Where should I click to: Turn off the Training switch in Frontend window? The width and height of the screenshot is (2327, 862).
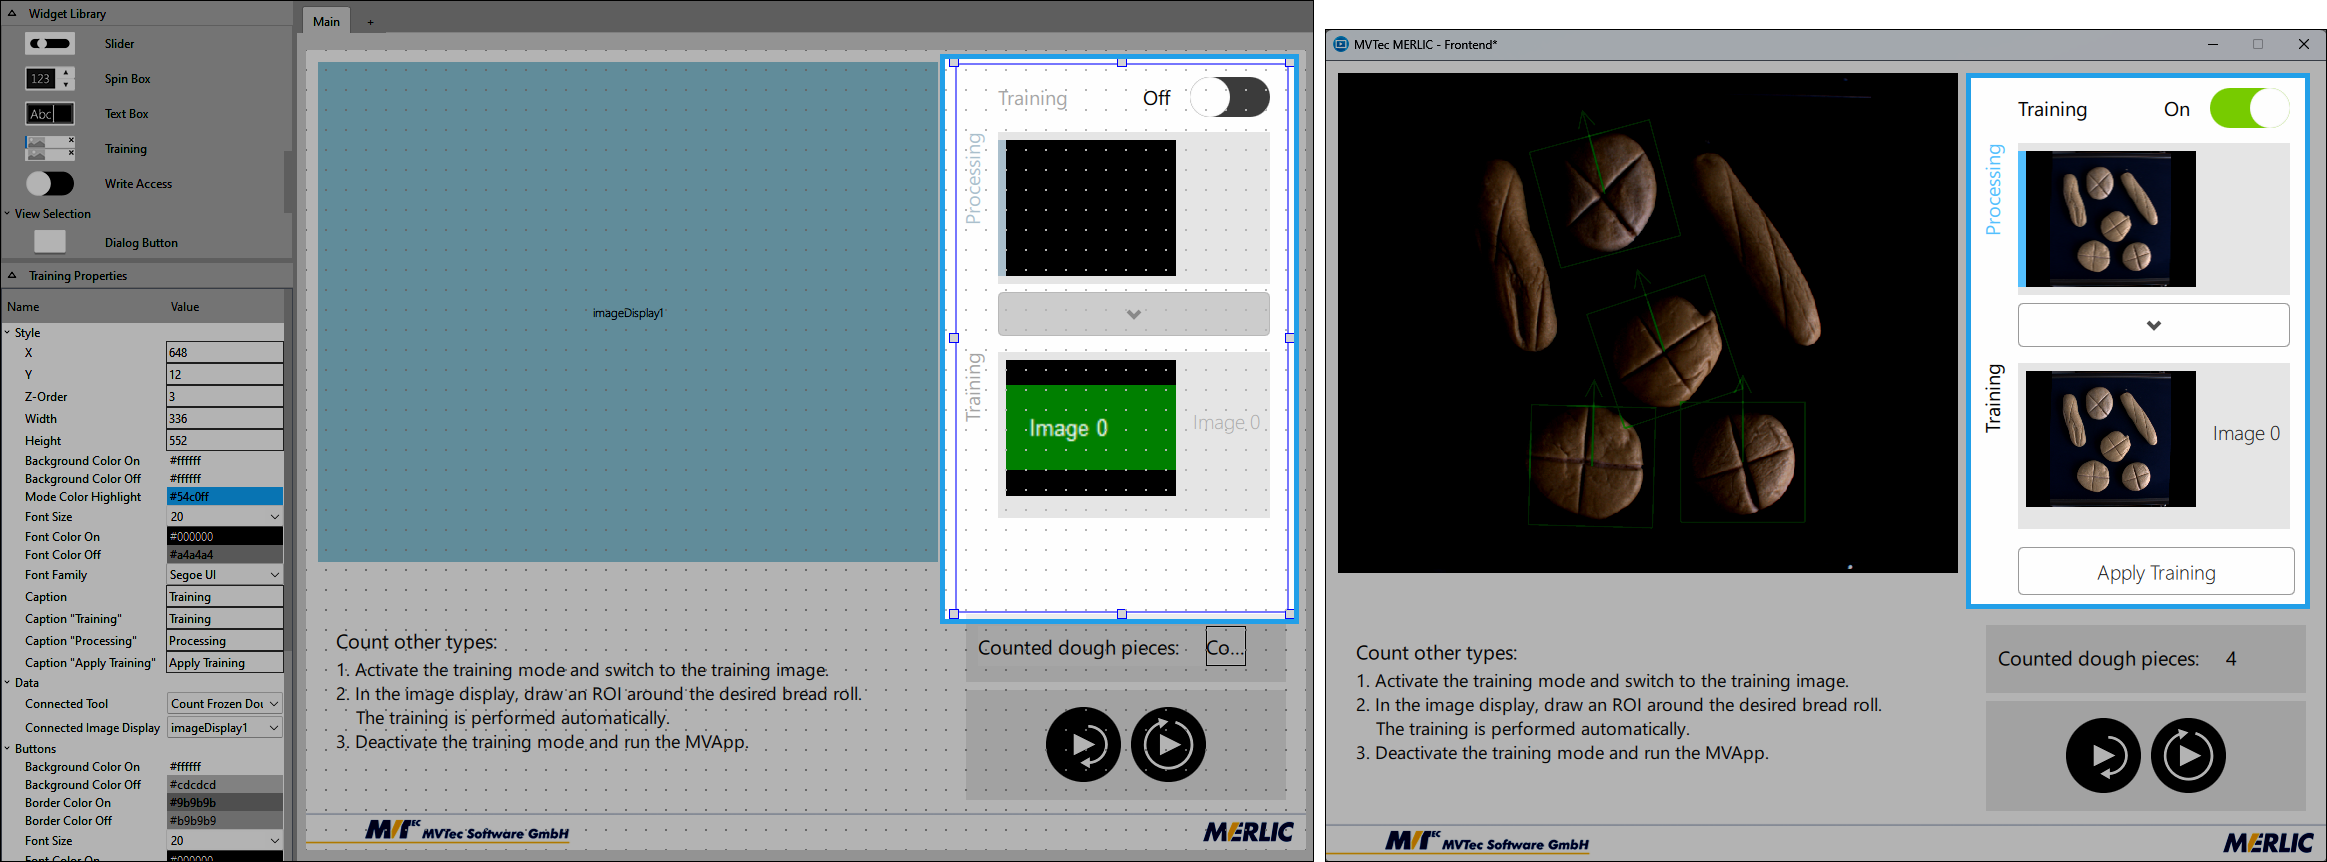point(2250,109)
